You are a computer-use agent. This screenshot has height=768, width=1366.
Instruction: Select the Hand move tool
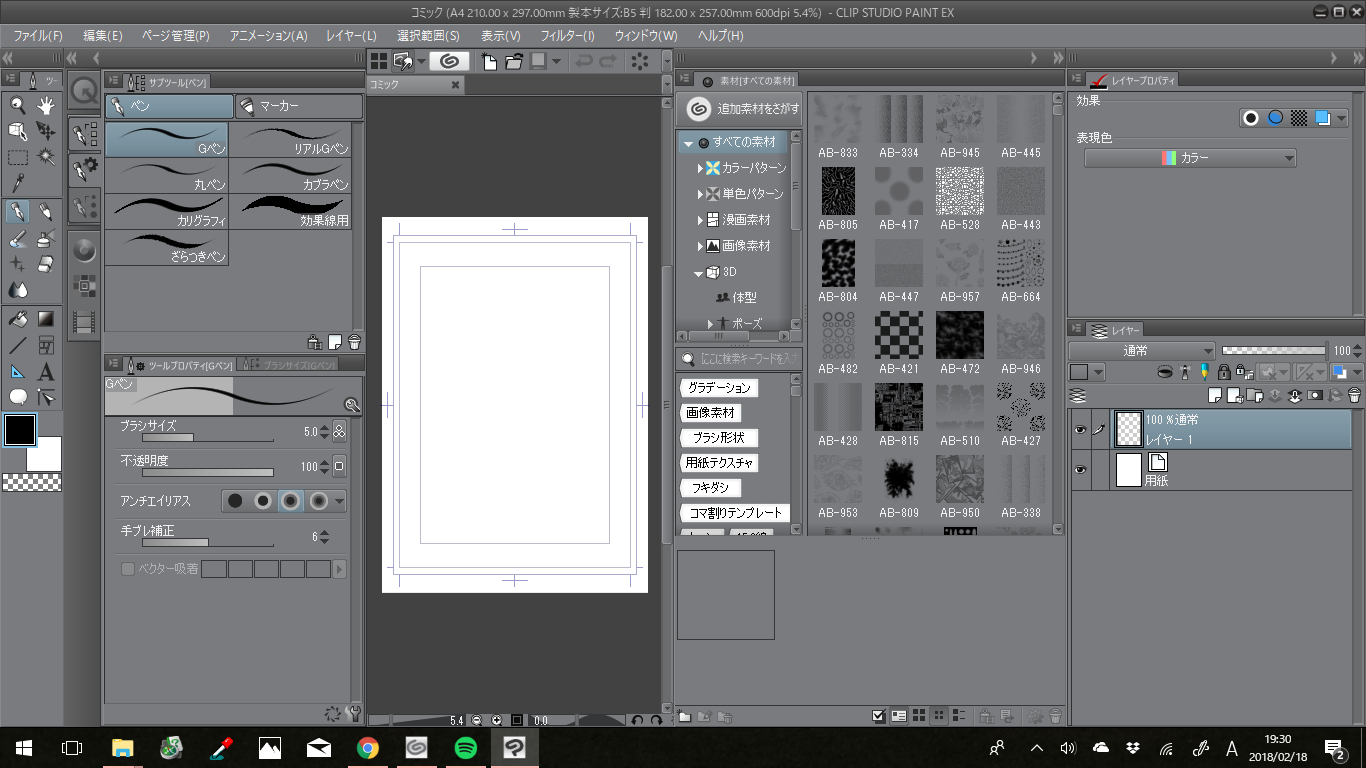pos(45,105)
